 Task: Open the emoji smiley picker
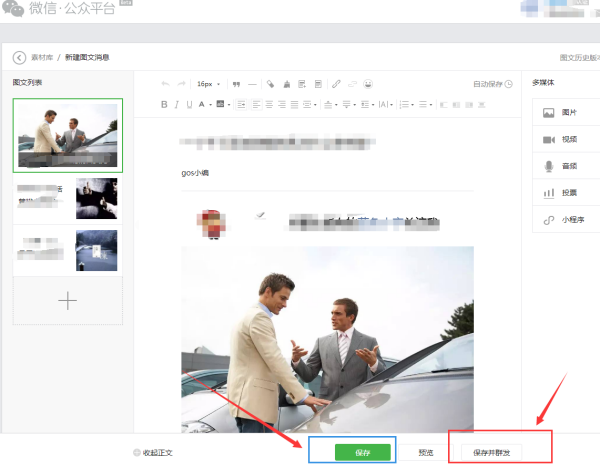click(368, 84)
